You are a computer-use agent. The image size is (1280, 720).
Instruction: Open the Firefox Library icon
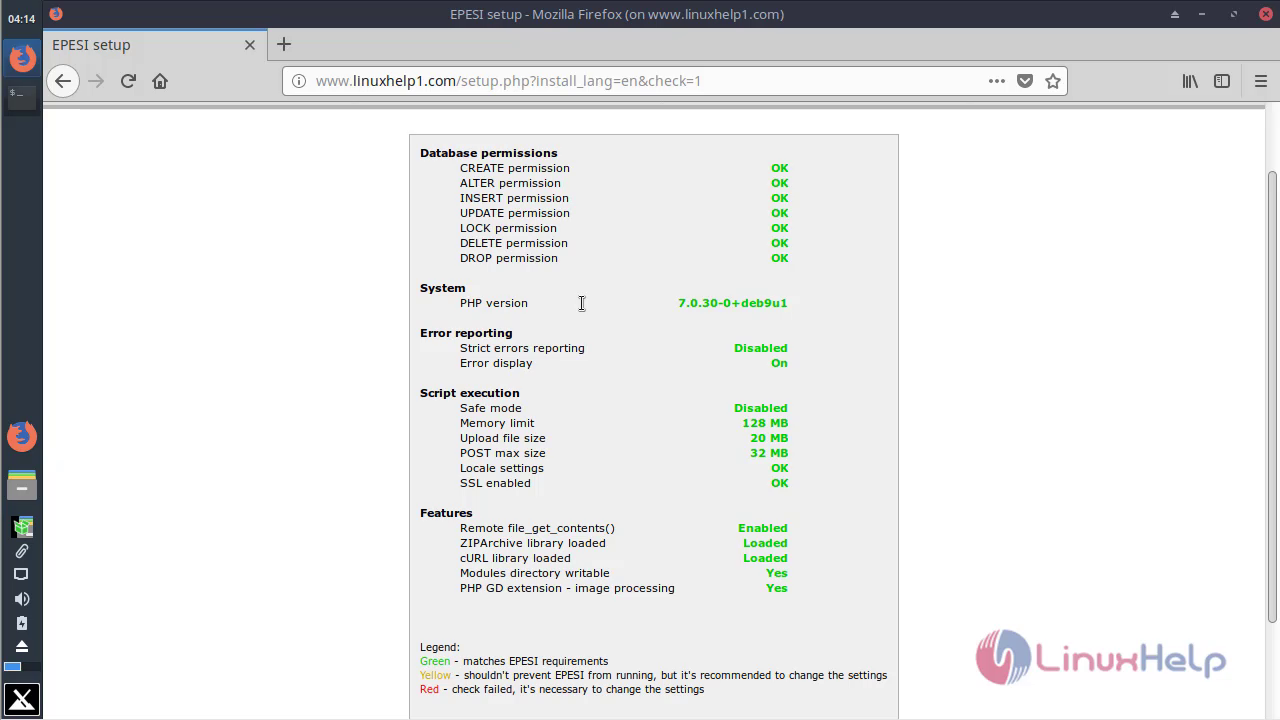pyautogui.click(x=1190, y=81)
